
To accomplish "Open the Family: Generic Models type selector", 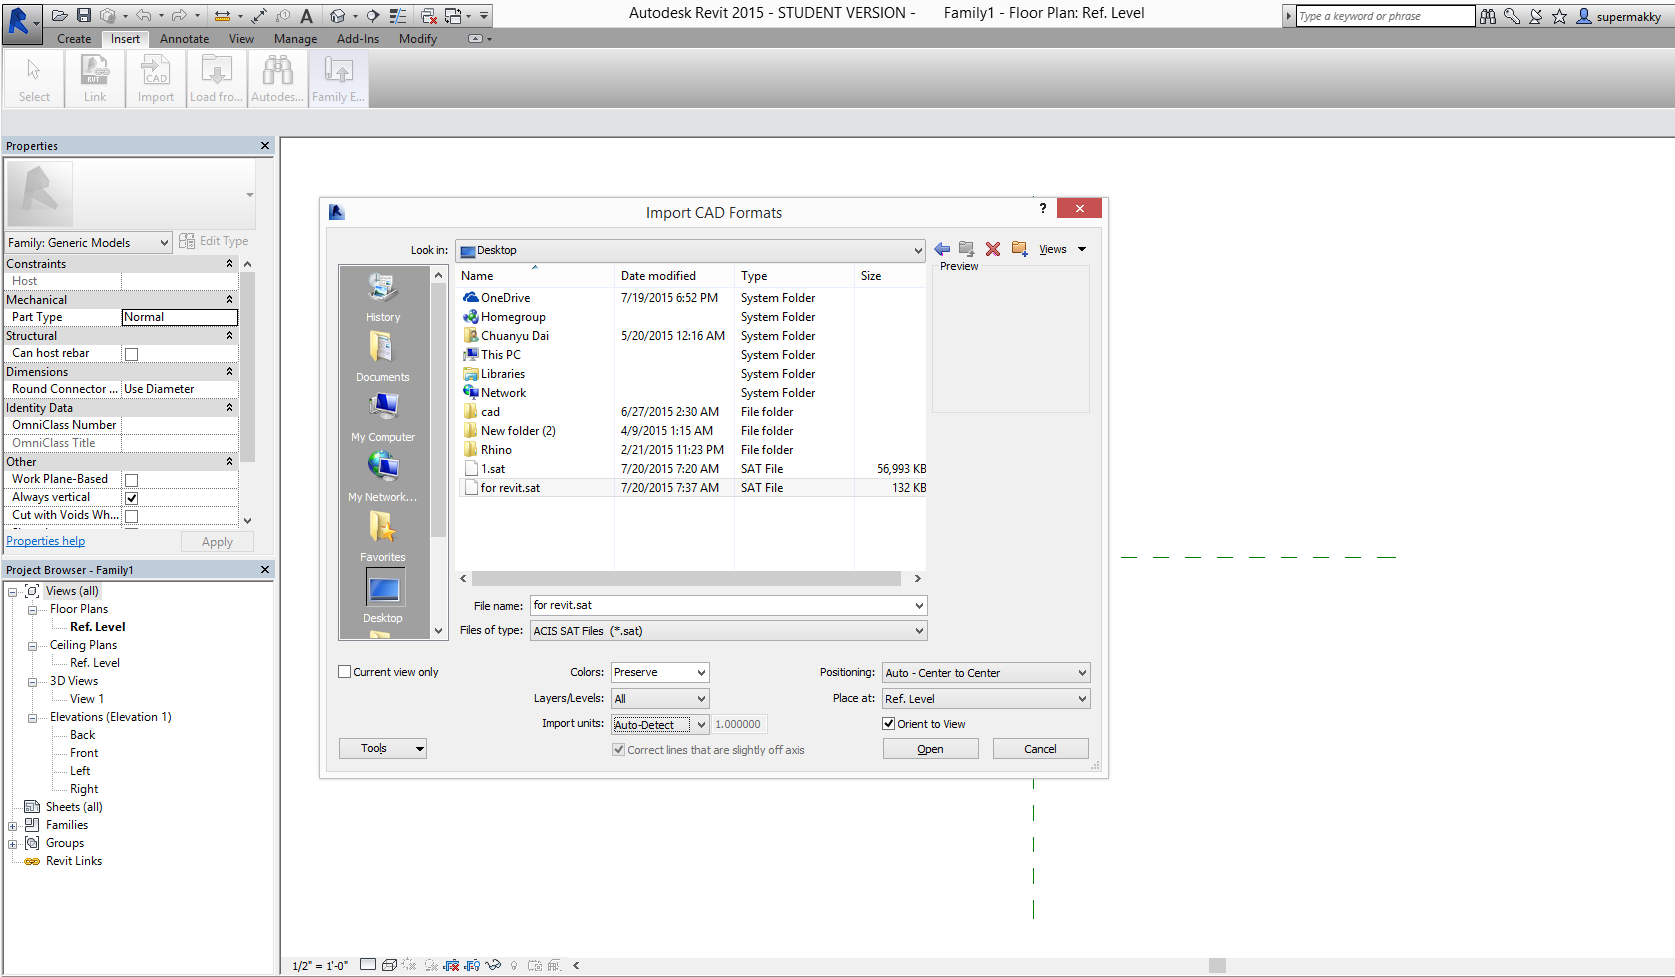I will click(88, 242).
